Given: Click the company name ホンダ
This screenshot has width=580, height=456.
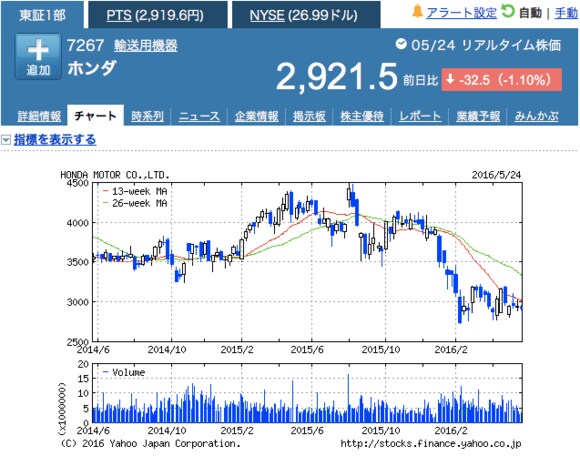Looking at the screenshot, I should point(92,68).
